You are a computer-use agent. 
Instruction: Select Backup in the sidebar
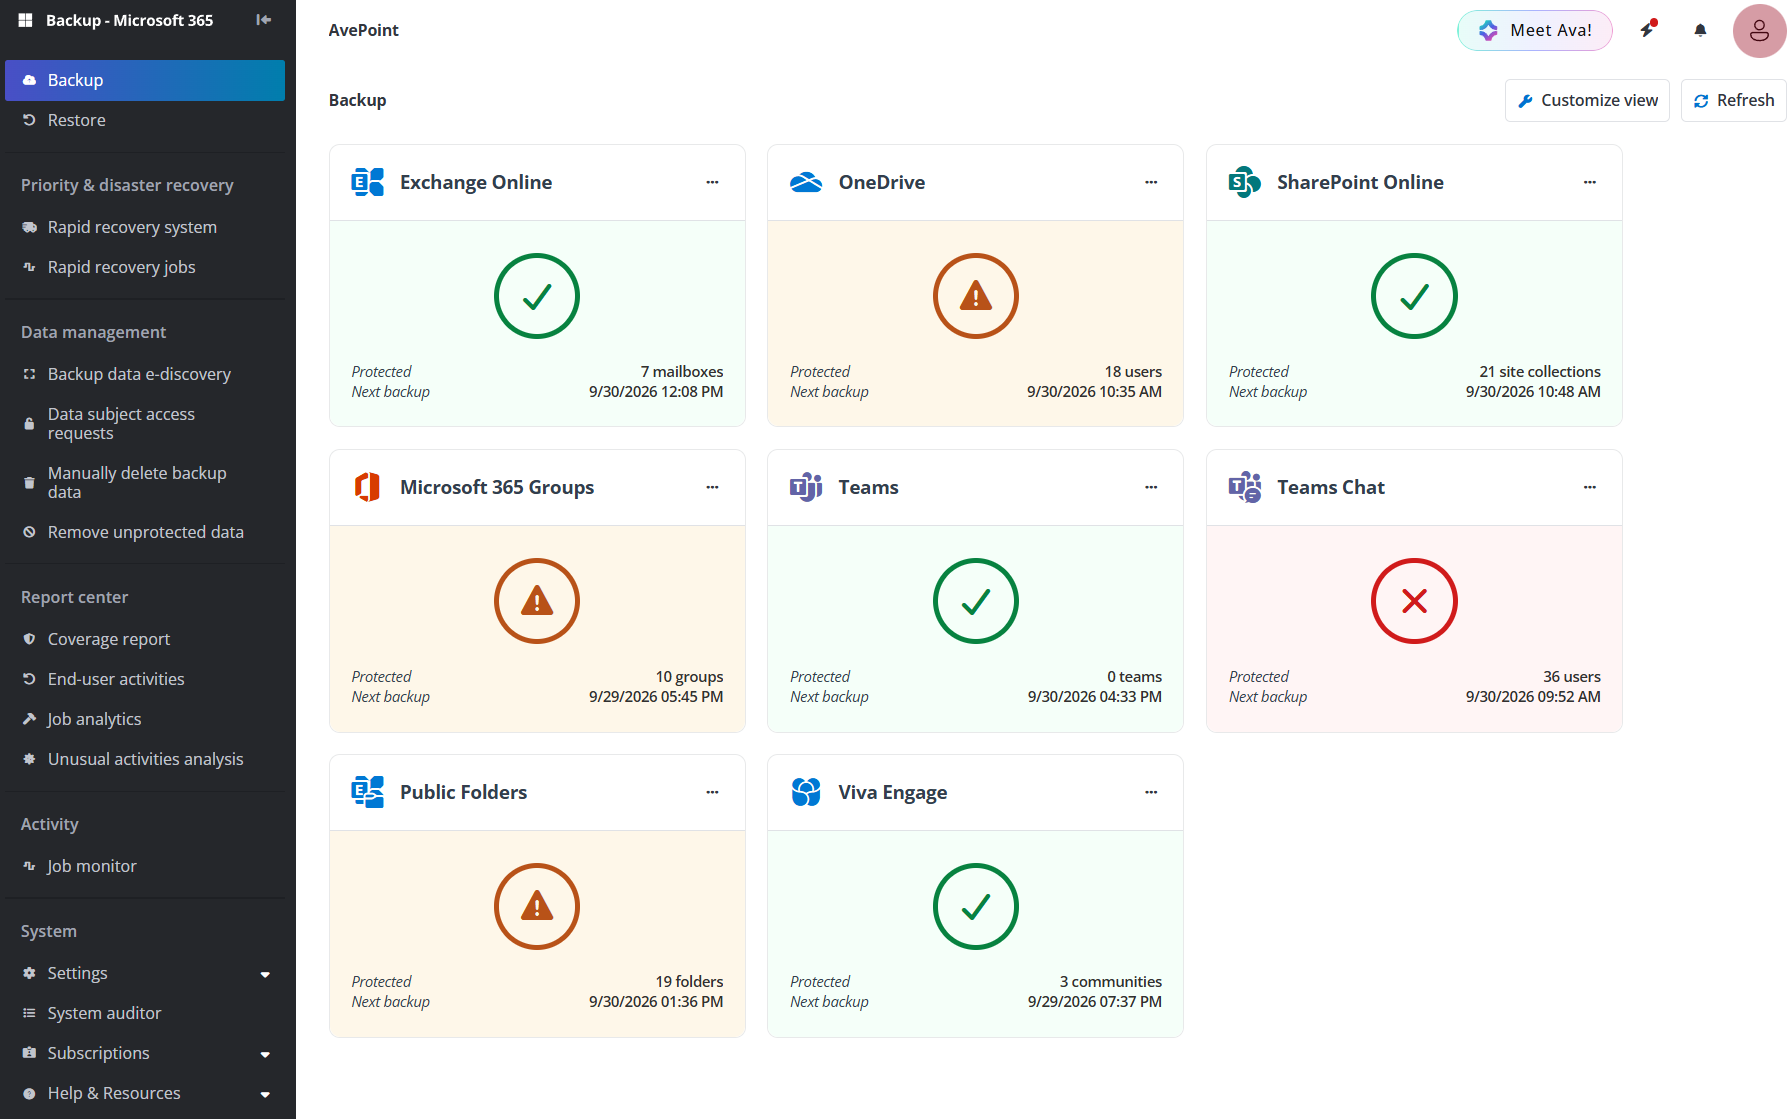pyautogui.click(x=145, y=80)
